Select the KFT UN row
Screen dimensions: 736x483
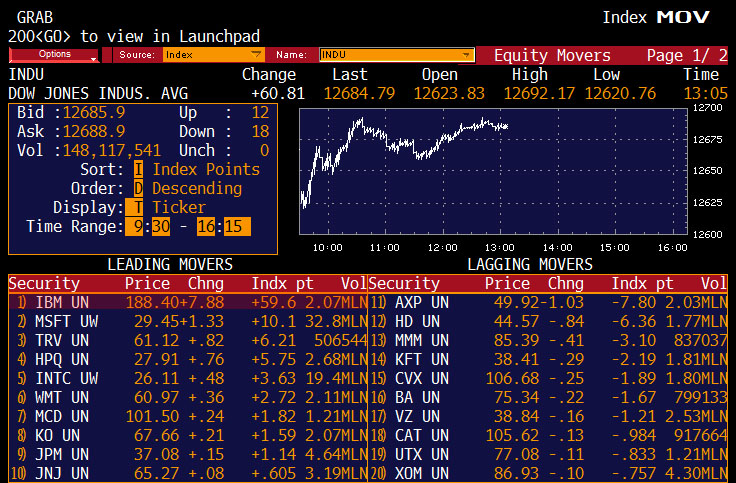point(548,360)
